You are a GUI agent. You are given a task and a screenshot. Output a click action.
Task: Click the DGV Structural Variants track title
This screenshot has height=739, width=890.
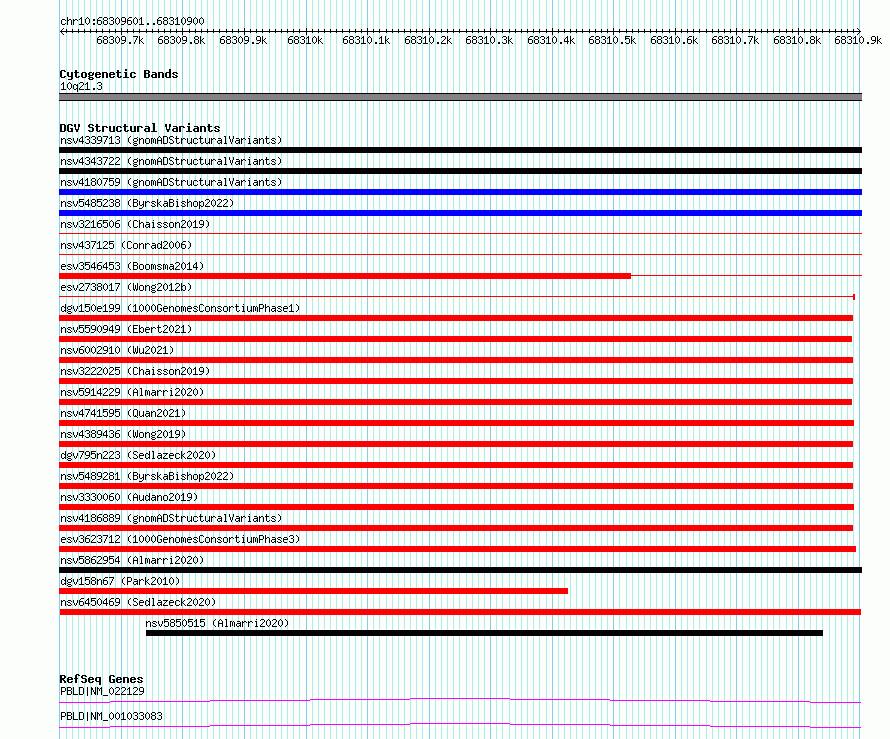pyautogui.click(x=140, y=128)
